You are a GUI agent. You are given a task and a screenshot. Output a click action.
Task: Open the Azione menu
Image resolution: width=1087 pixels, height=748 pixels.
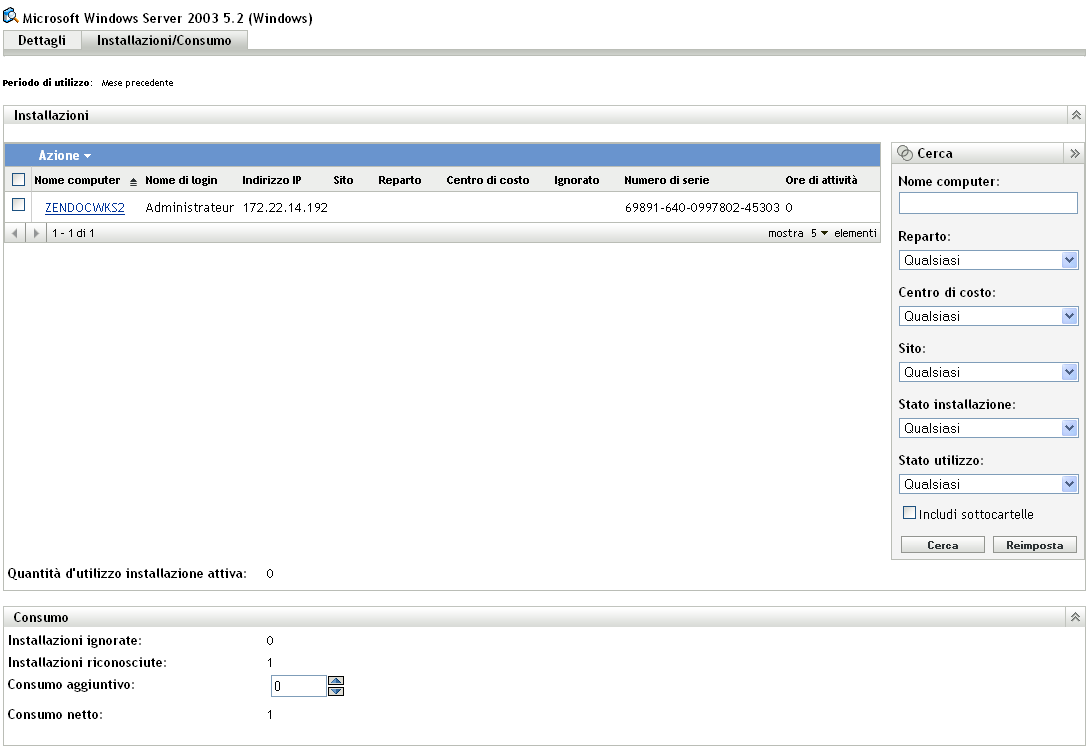pyautogui.click(x=64, y=155)
